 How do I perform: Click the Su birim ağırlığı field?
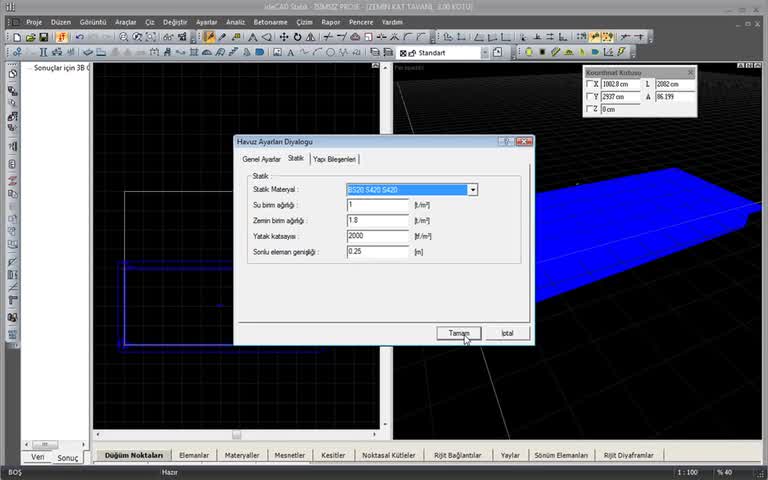click(378, 205)
